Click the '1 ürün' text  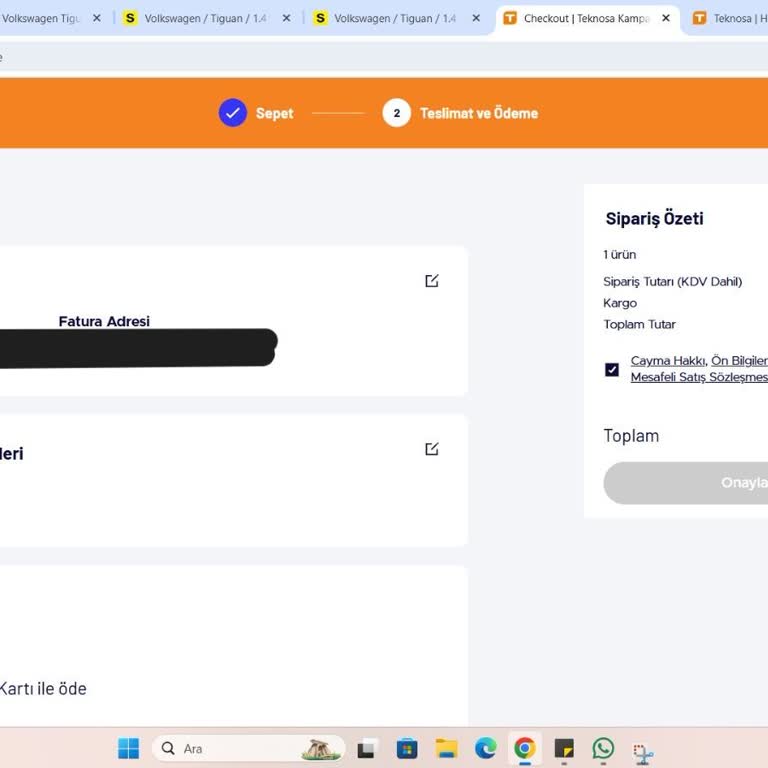[x=620, y=255]
